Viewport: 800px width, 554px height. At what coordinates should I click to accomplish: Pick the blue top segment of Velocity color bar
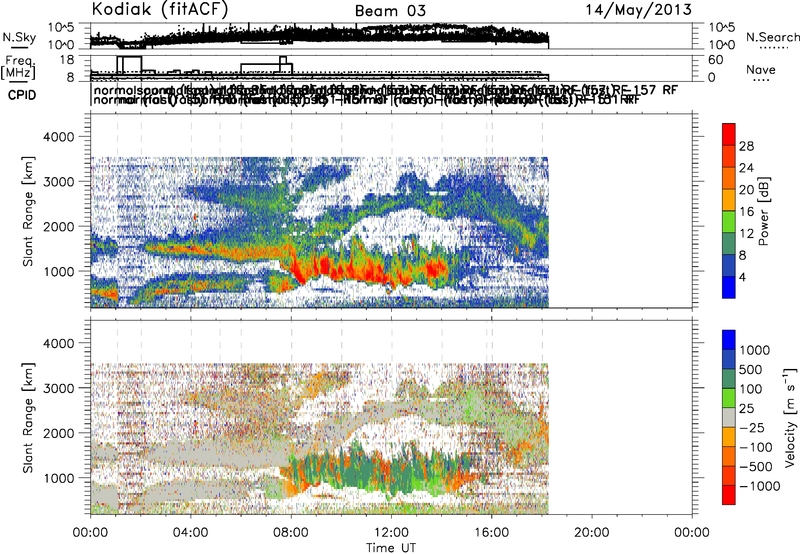(729, 340)
